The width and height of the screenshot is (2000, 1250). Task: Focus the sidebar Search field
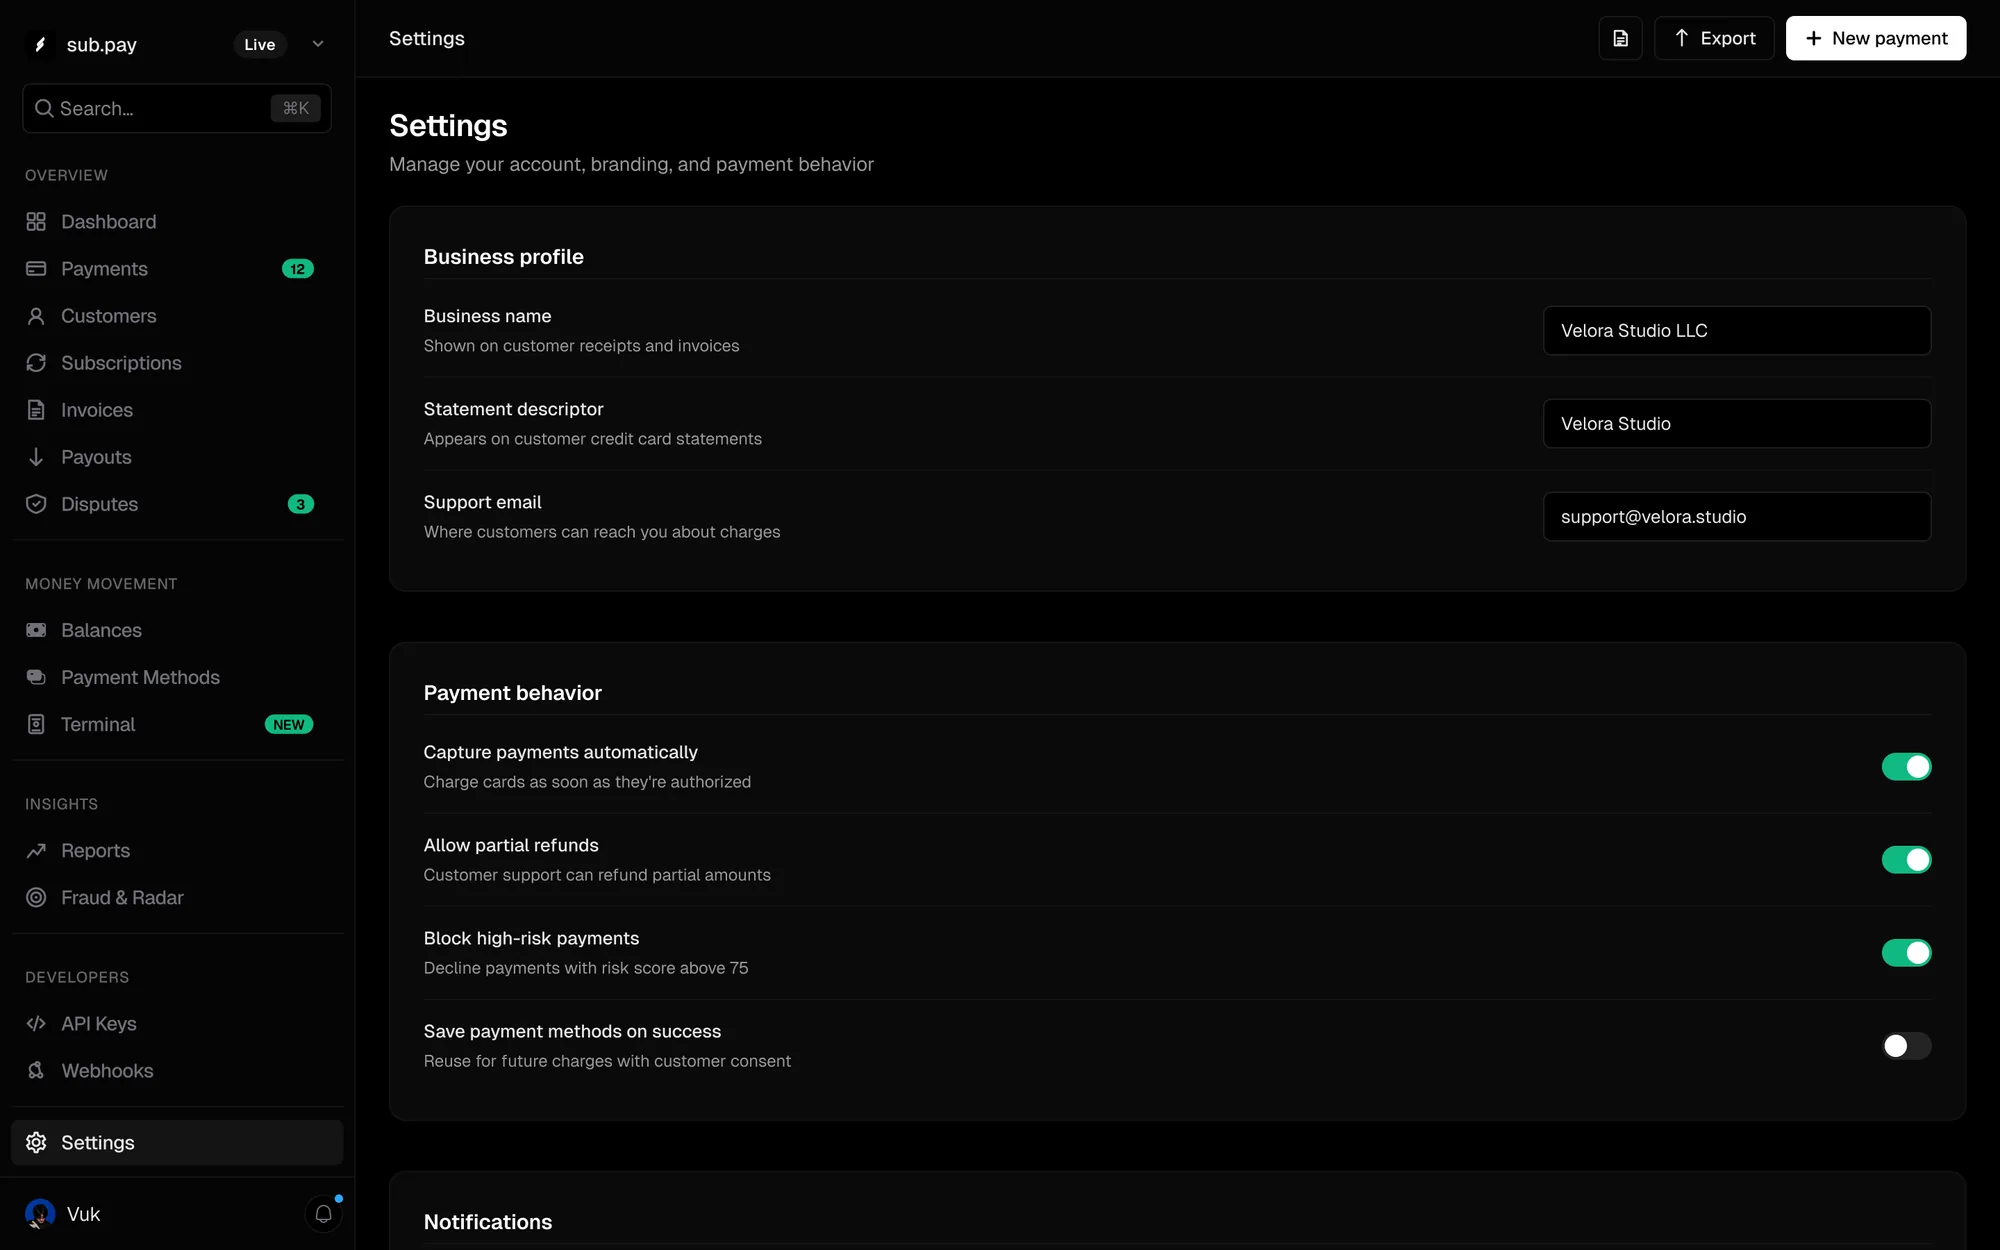[x=177, y=108]
